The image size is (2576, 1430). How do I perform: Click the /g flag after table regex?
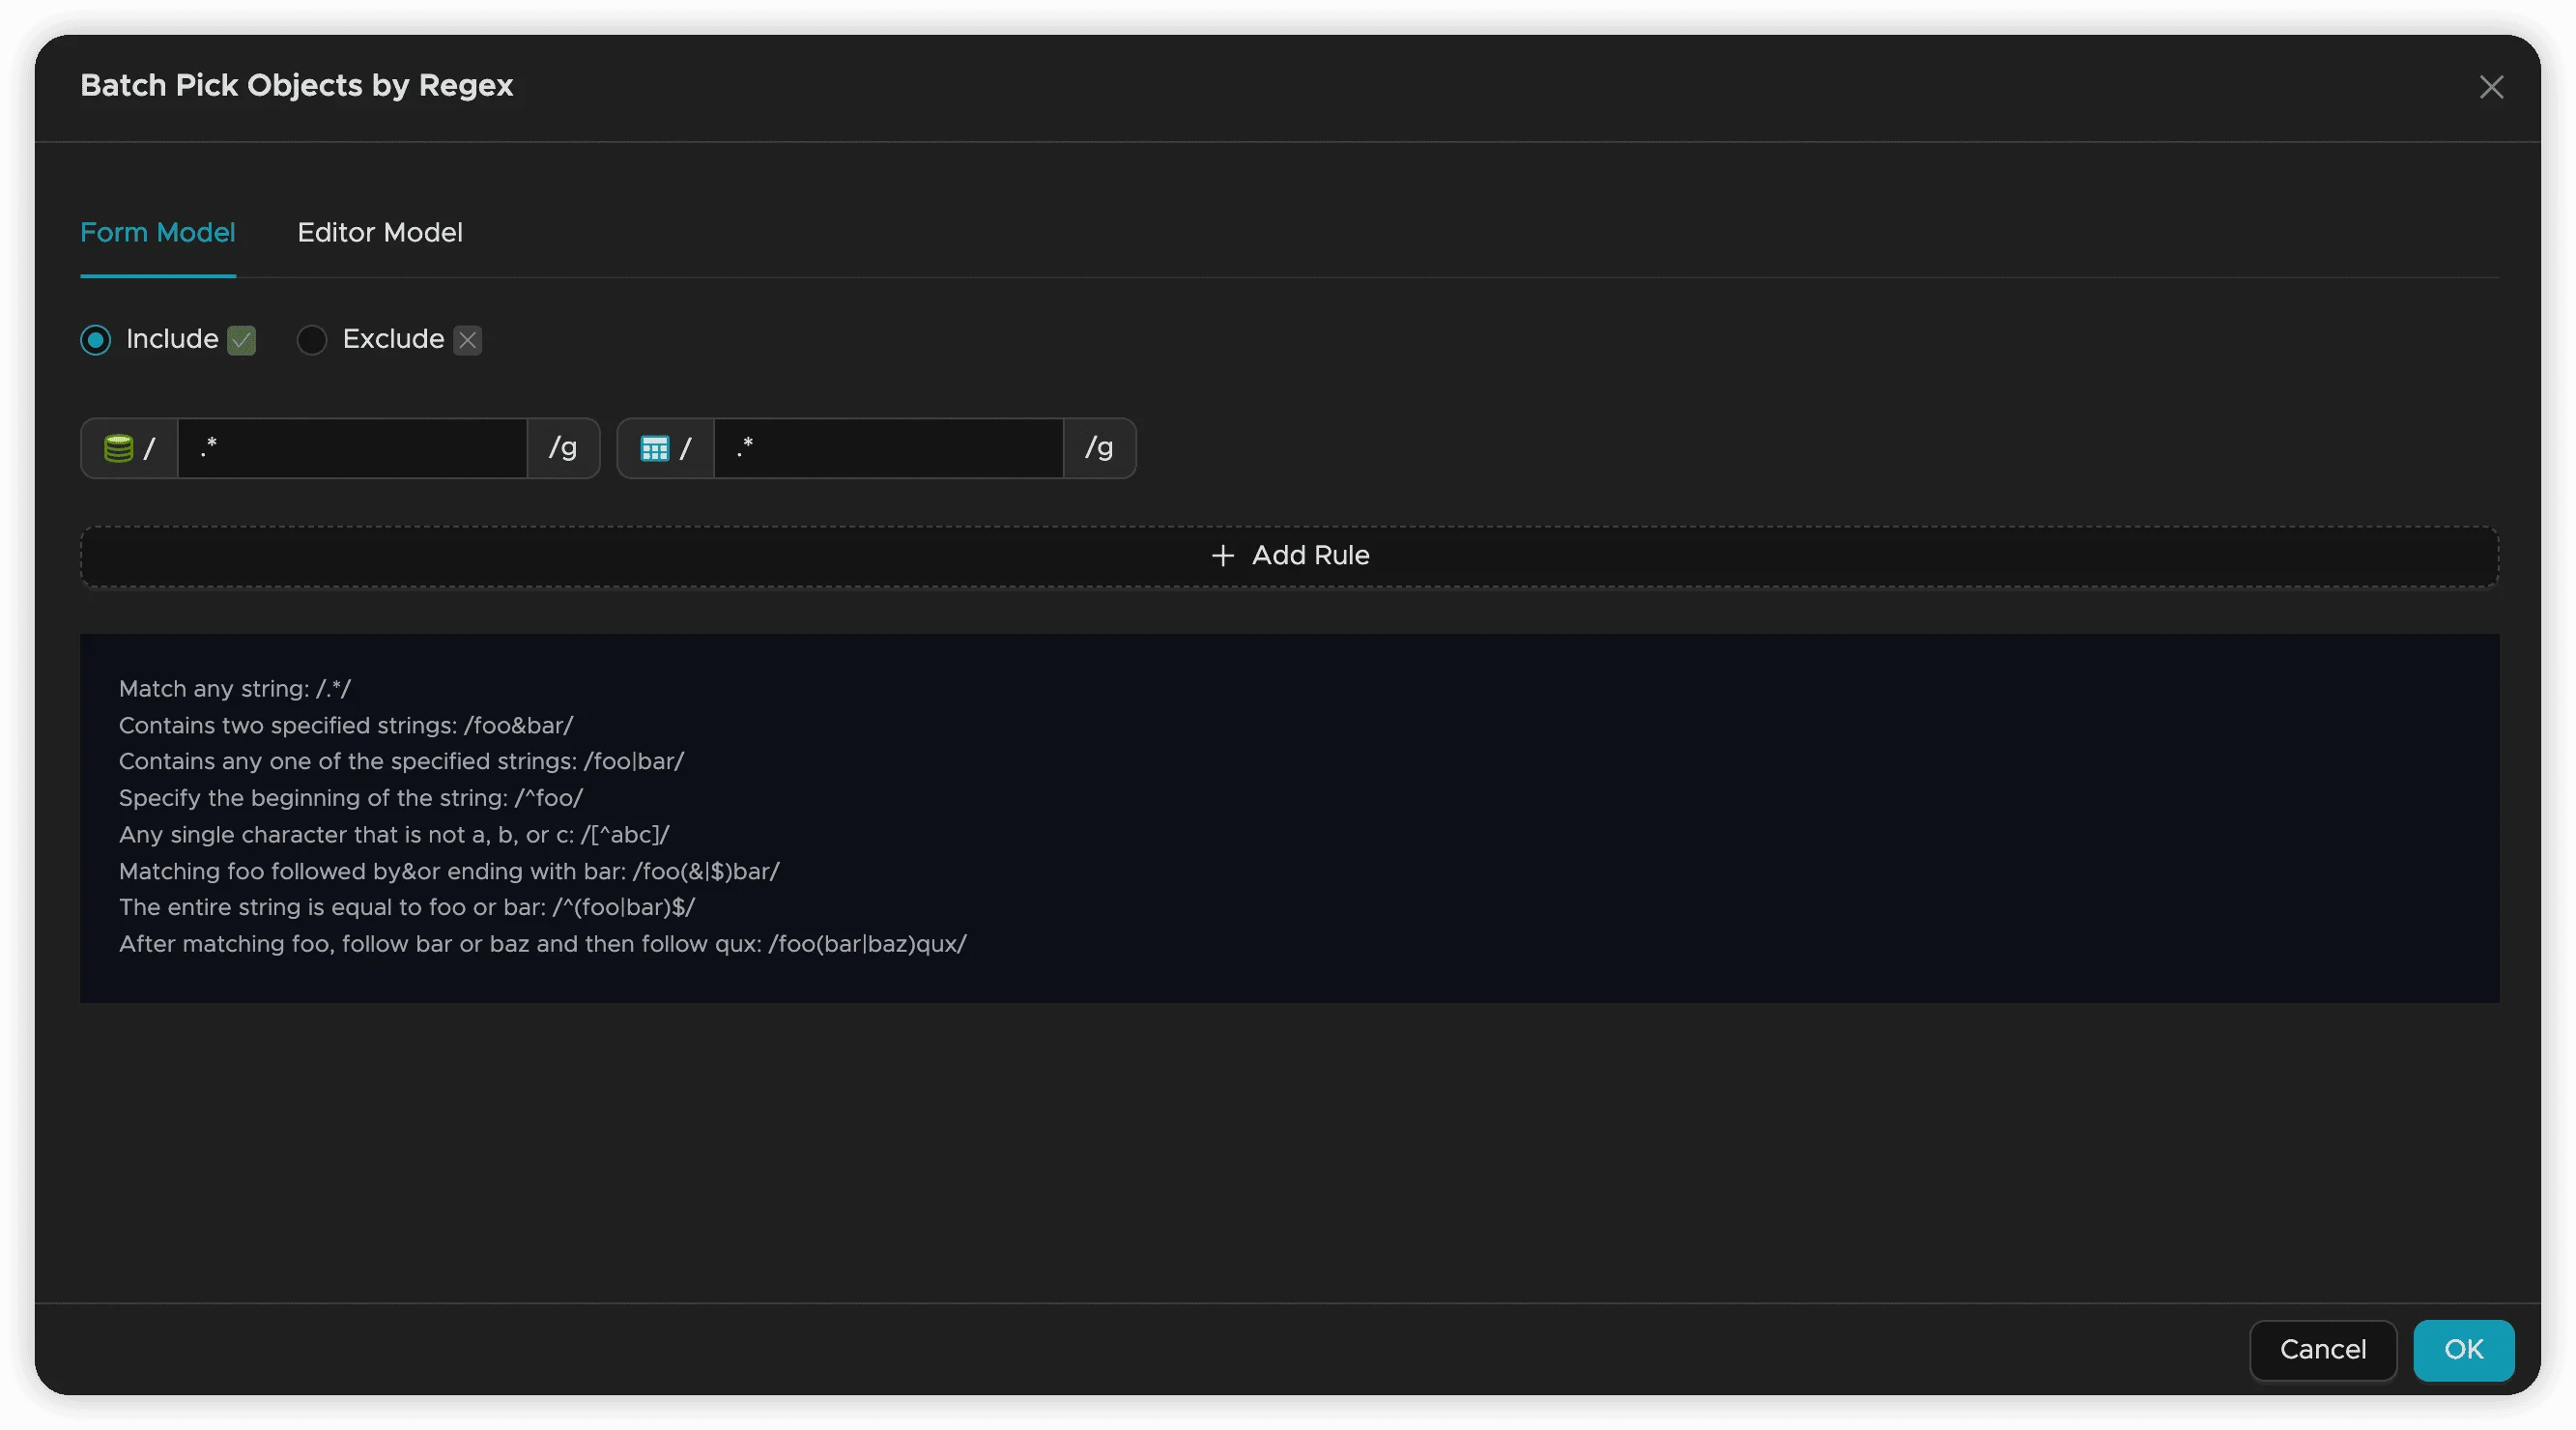tap(1099, 448)
